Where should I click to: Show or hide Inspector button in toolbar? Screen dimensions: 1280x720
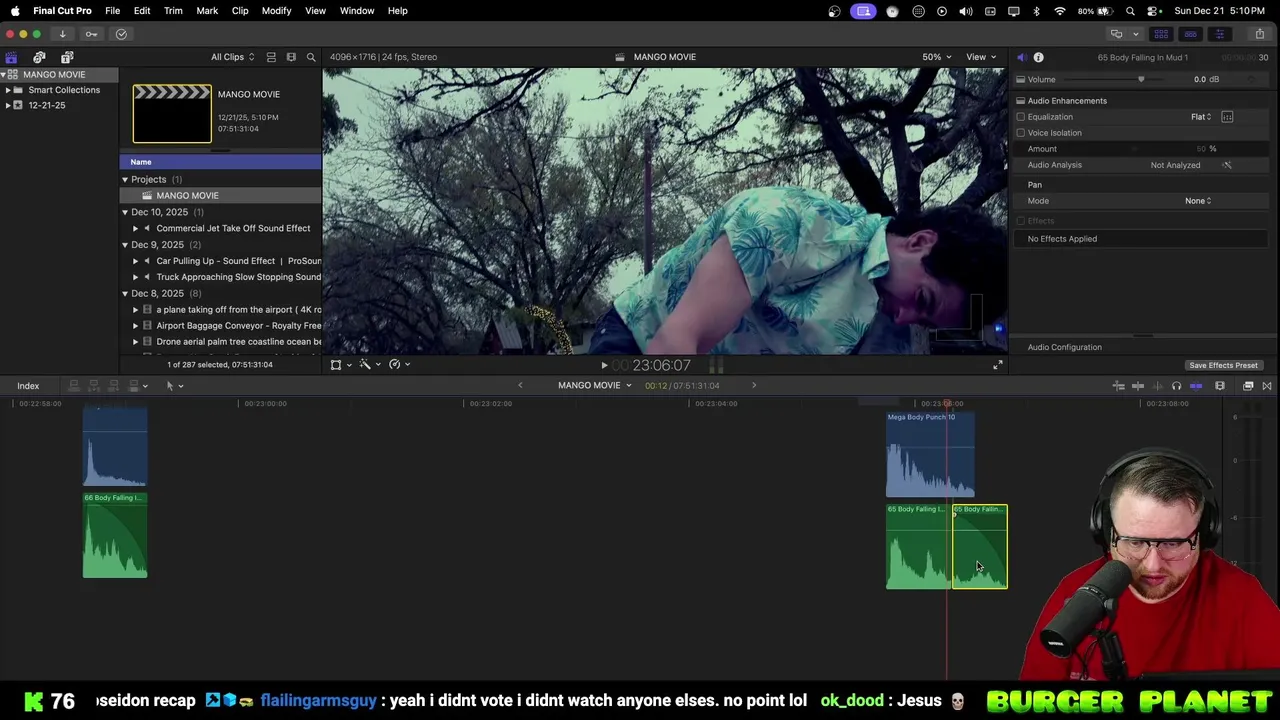(1219, 34)
